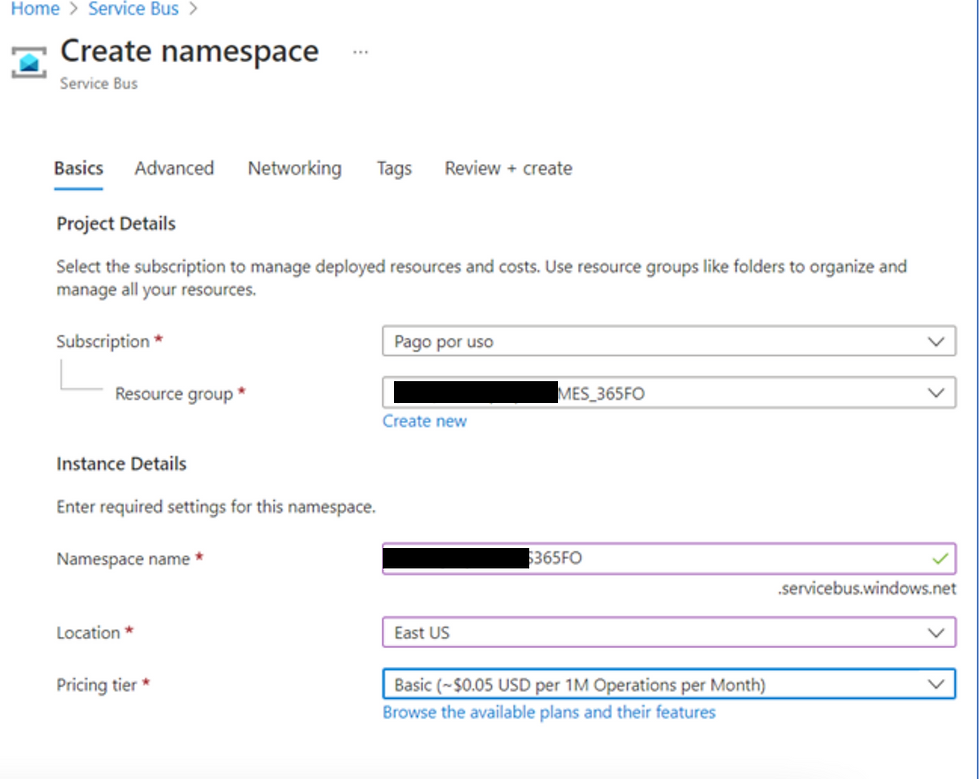Click the Resource group field label
980x779 pixels.
(x=174, y=394)
